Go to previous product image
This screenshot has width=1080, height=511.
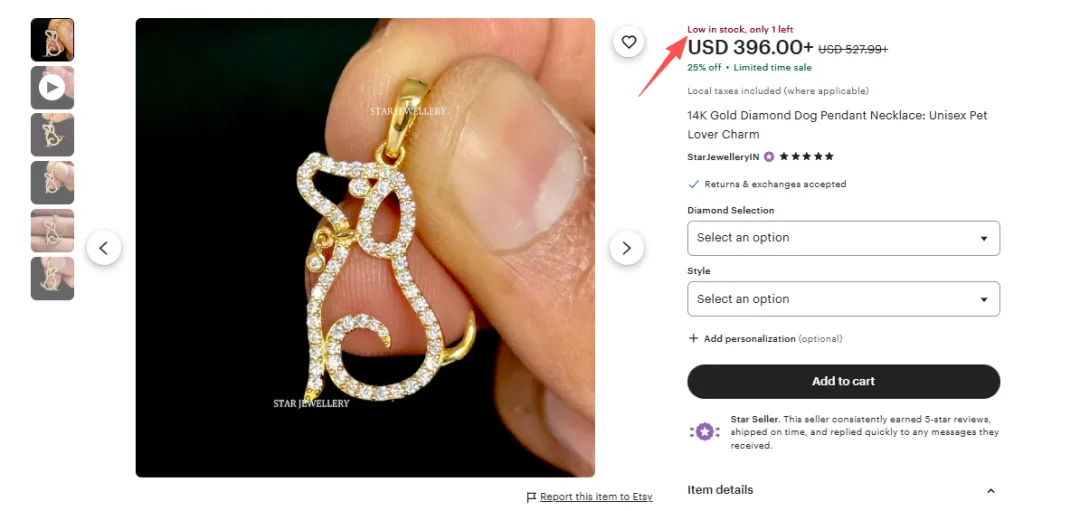pyautogui.click(x=104, y=248)
